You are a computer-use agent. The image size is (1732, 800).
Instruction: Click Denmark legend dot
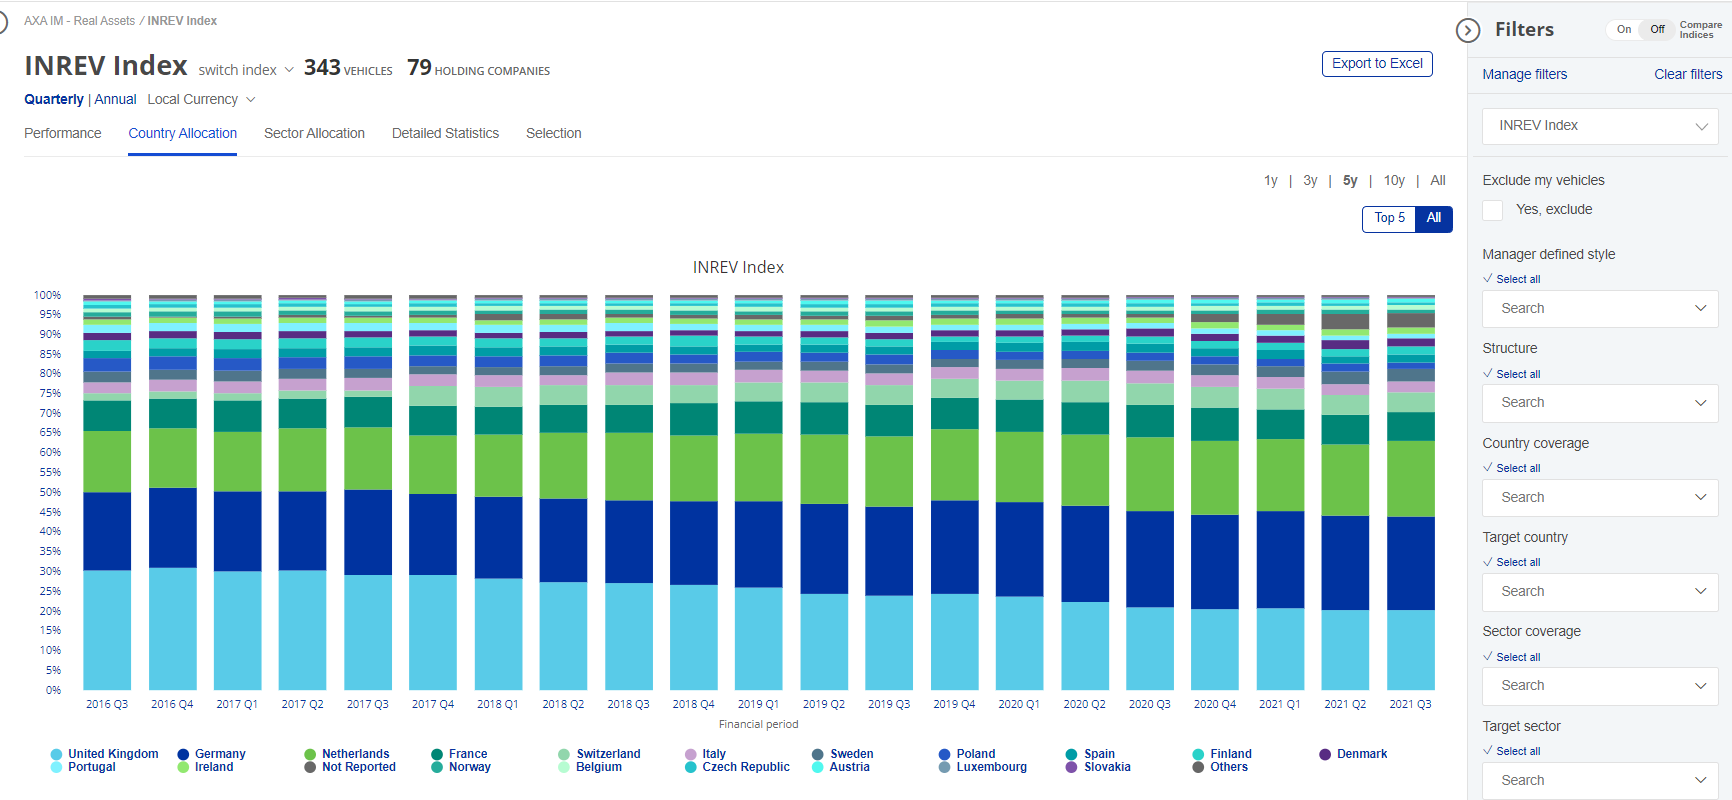(x=1325, y=755)
